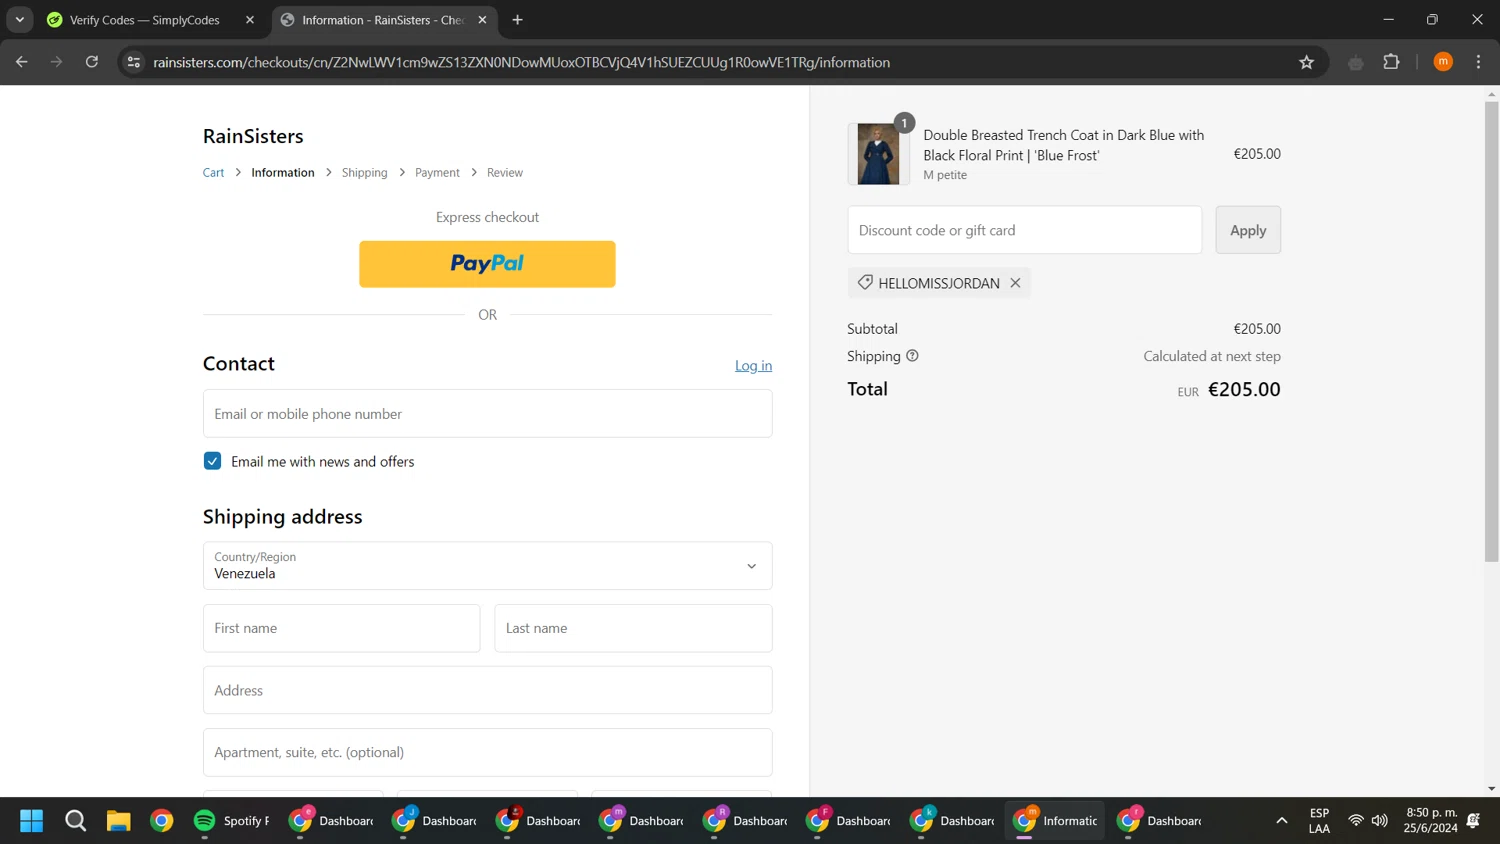
Task: Apply the discount code
Action: click(1247, 230)
